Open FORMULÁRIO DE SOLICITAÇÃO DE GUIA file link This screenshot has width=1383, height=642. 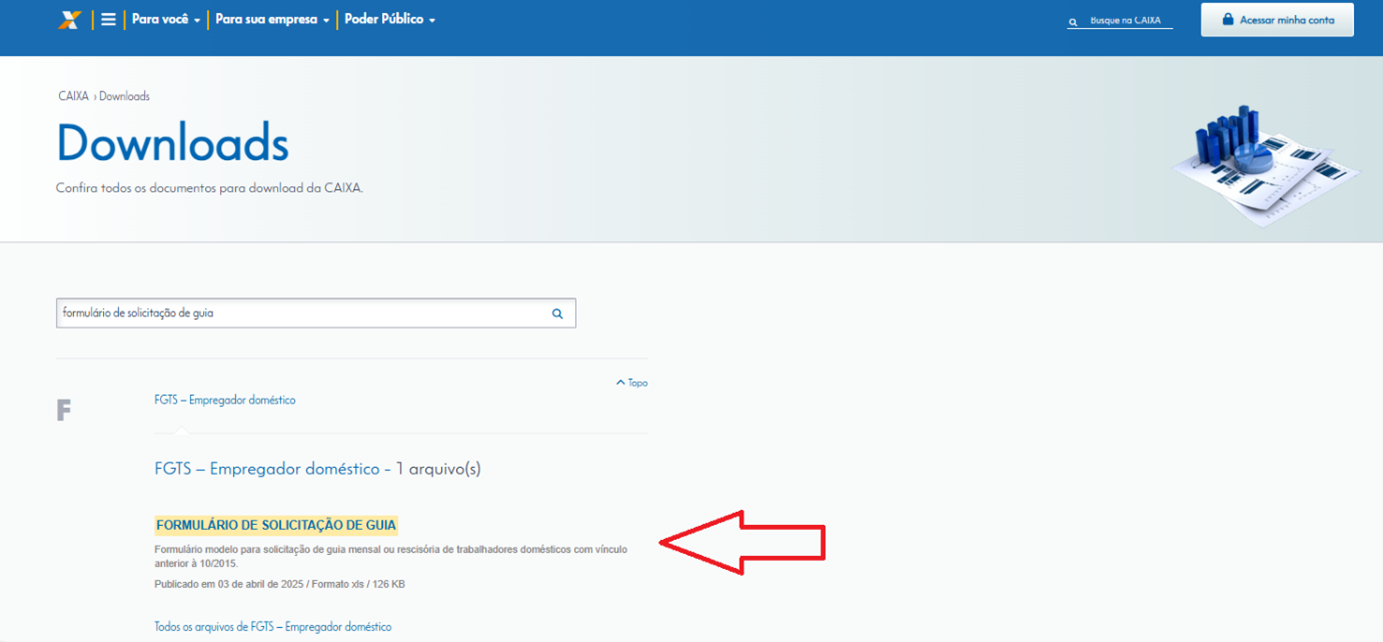pyautogui.click(x=276, y=525)
